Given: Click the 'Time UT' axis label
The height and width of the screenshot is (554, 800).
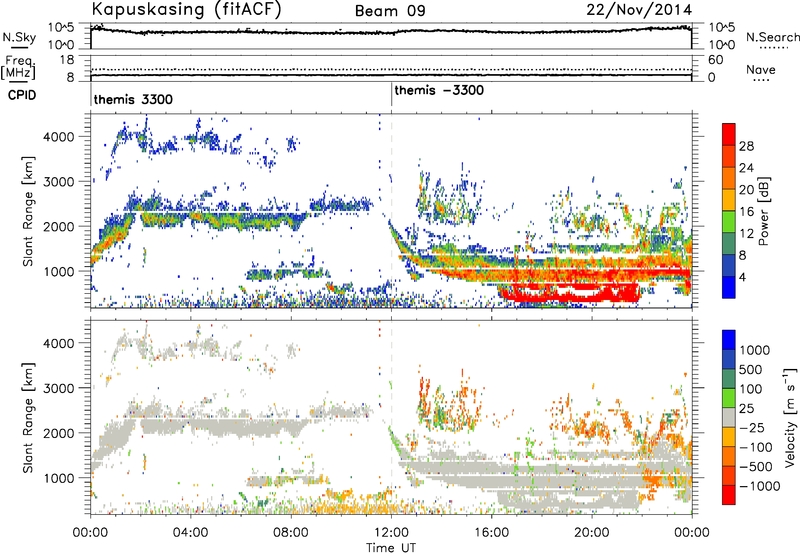Looking at the screenshot, I should [391, 548].
